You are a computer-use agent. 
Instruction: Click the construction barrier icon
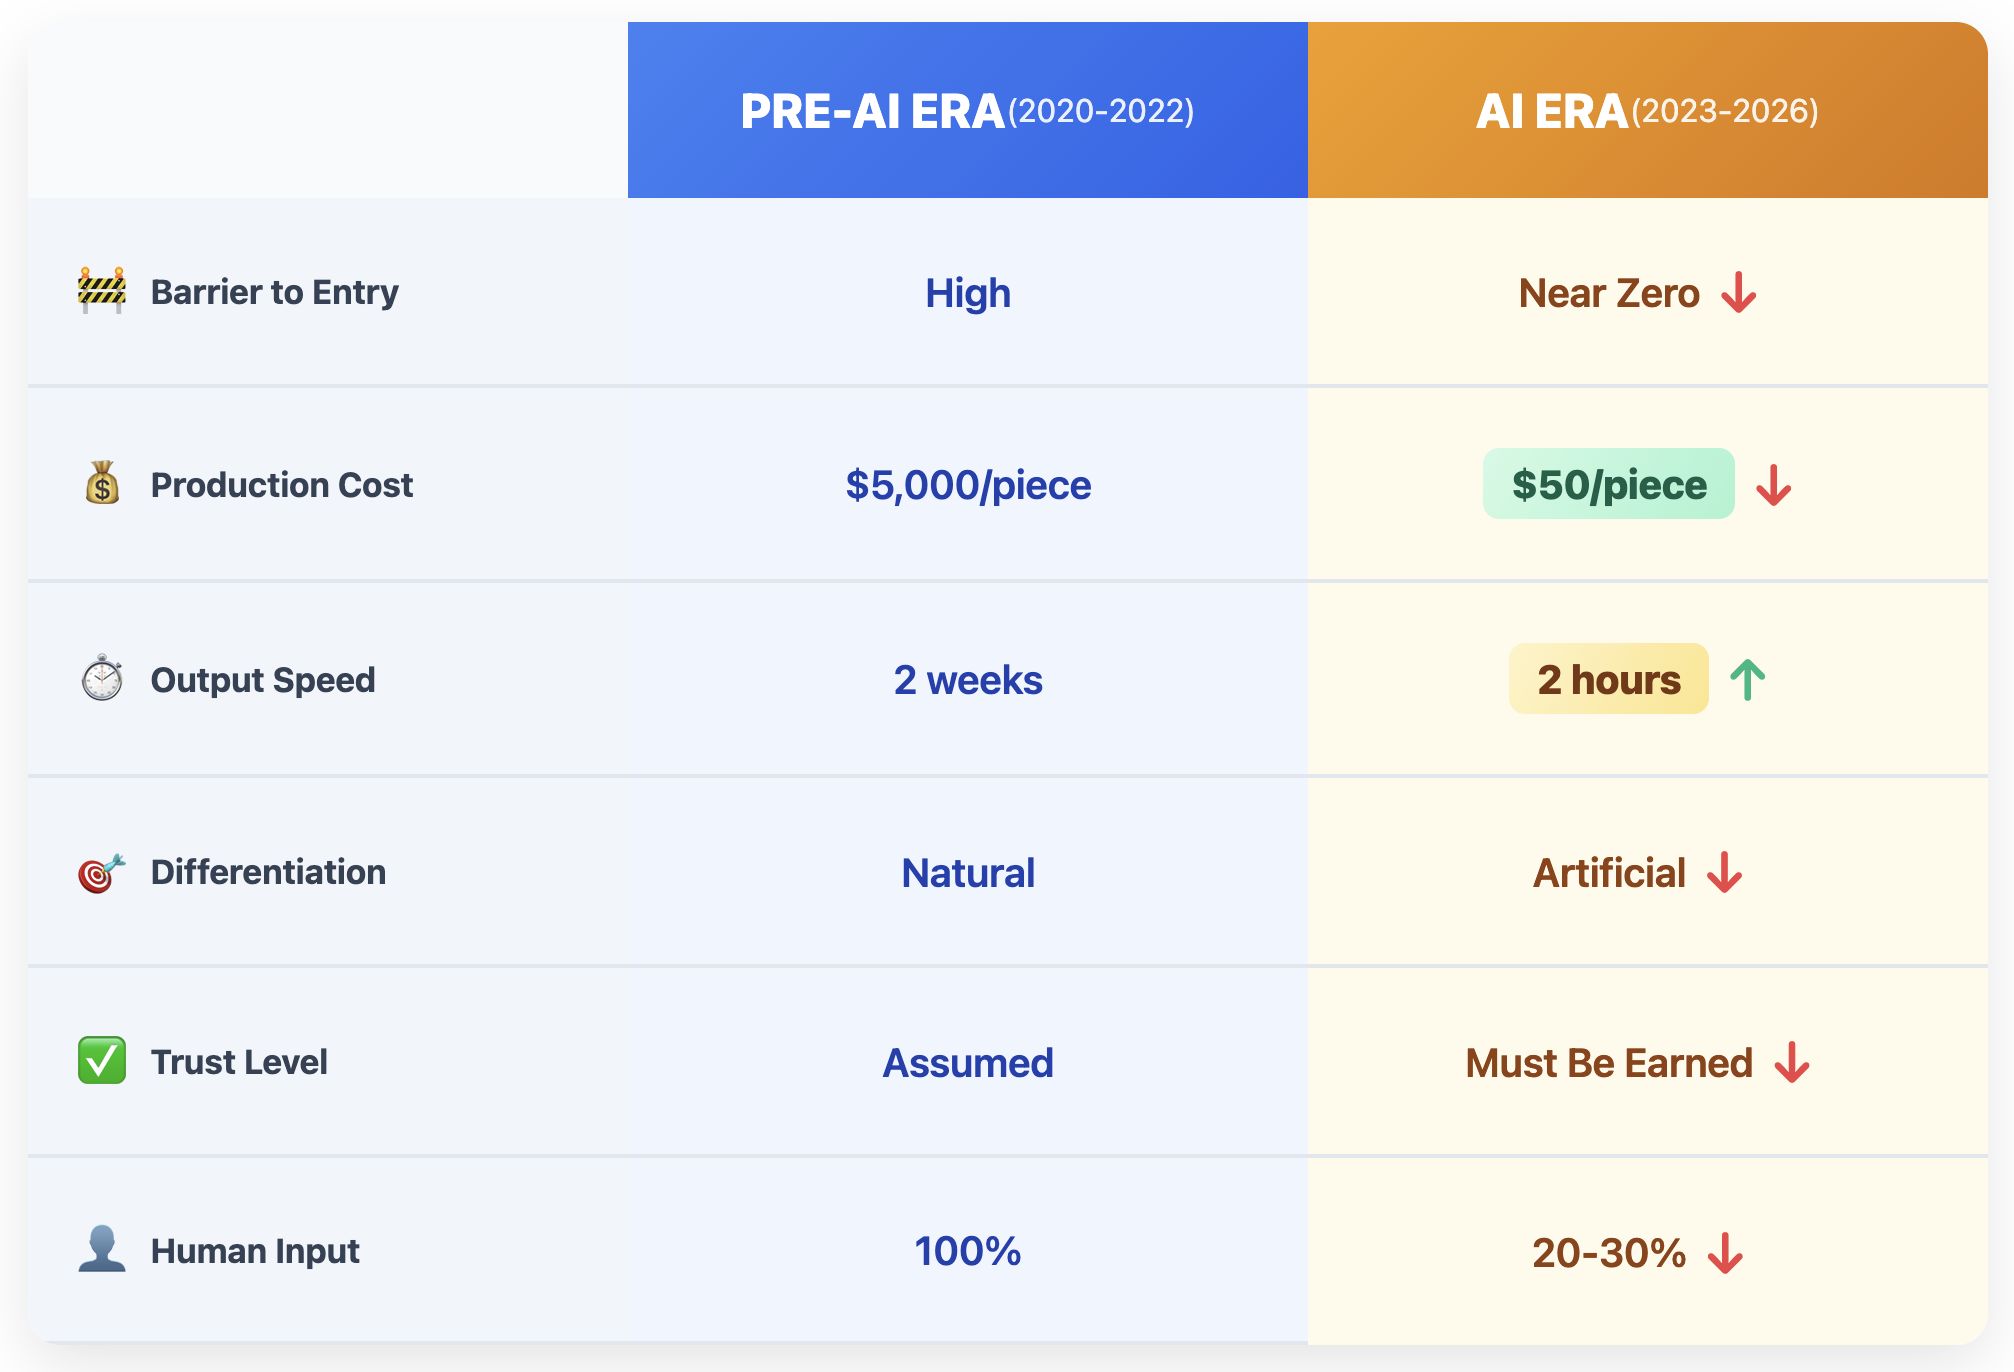coord(102,291)
